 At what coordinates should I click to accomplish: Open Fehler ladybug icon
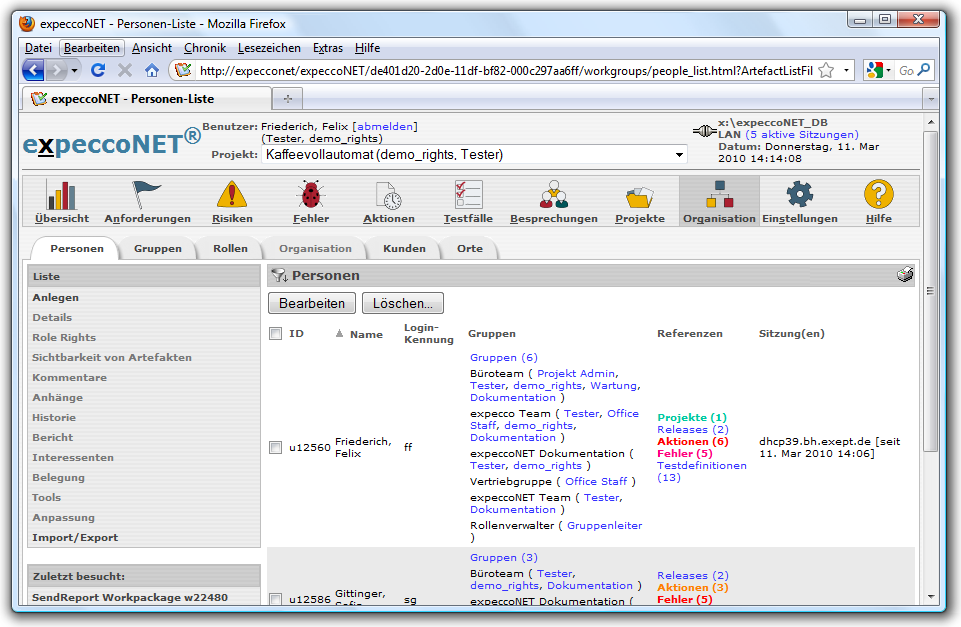(310, 195)
